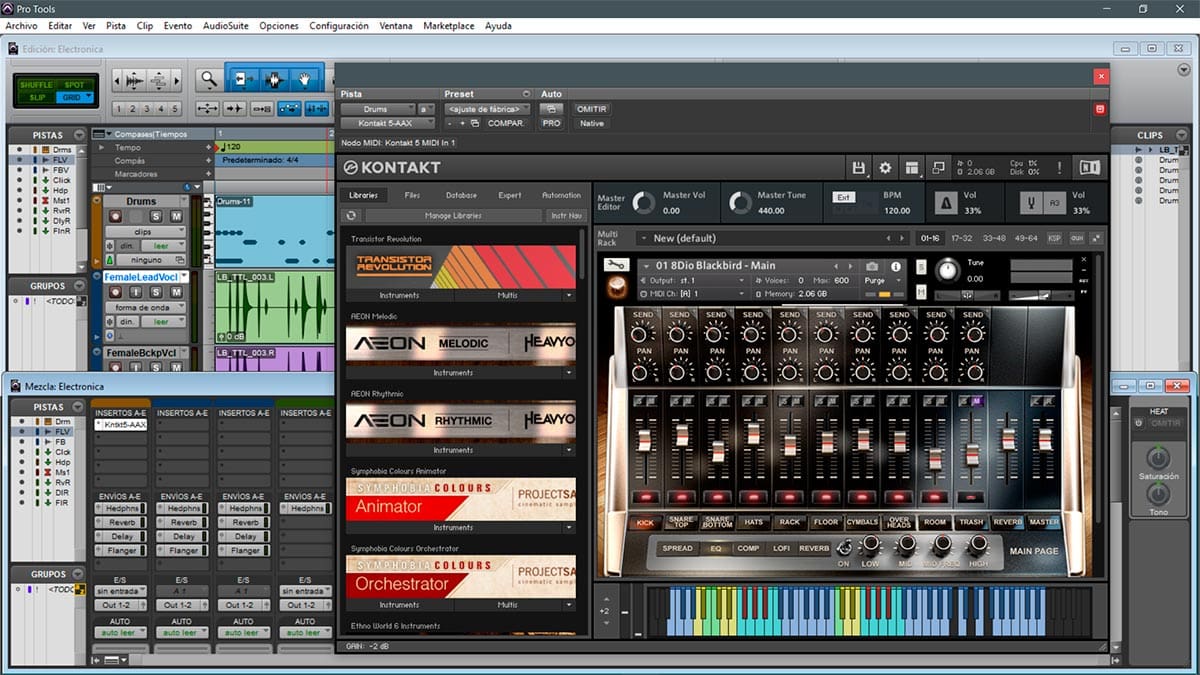Refresh Kontakt libraries list
1200x675 pixels.
(351, 215)
